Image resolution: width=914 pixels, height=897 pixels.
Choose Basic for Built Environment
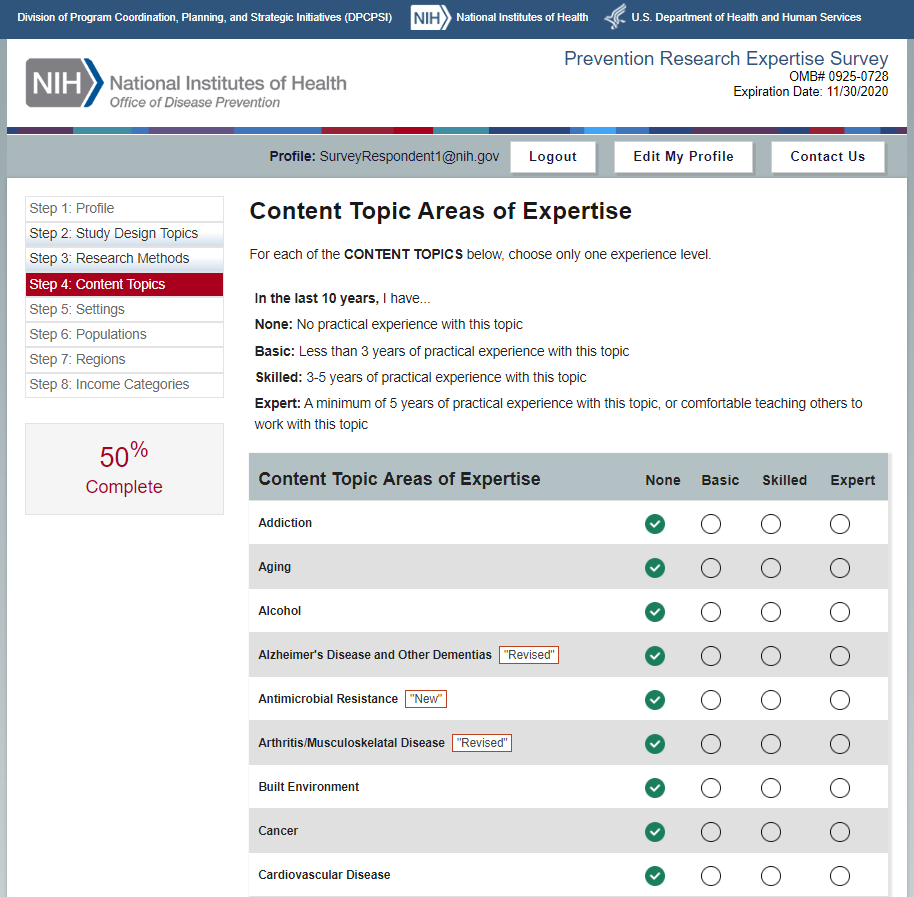coord(711,788)
